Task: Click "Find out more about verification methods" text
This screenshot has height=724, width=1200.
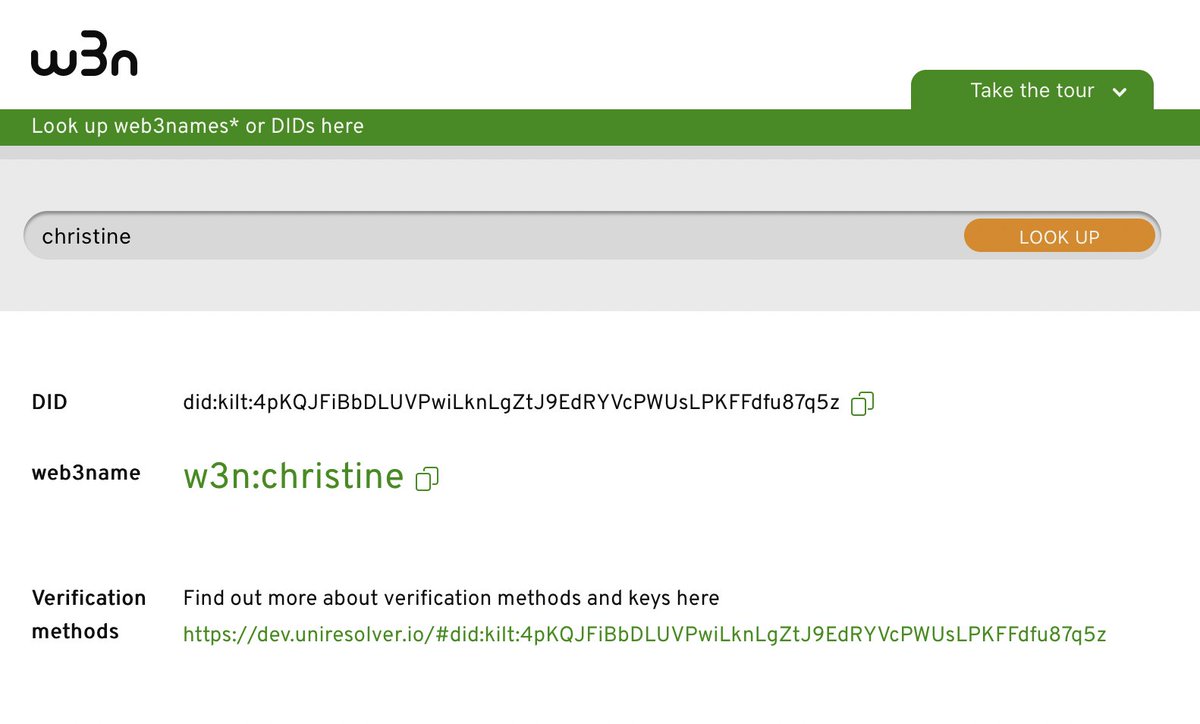Action: click(x=382, y=598)
